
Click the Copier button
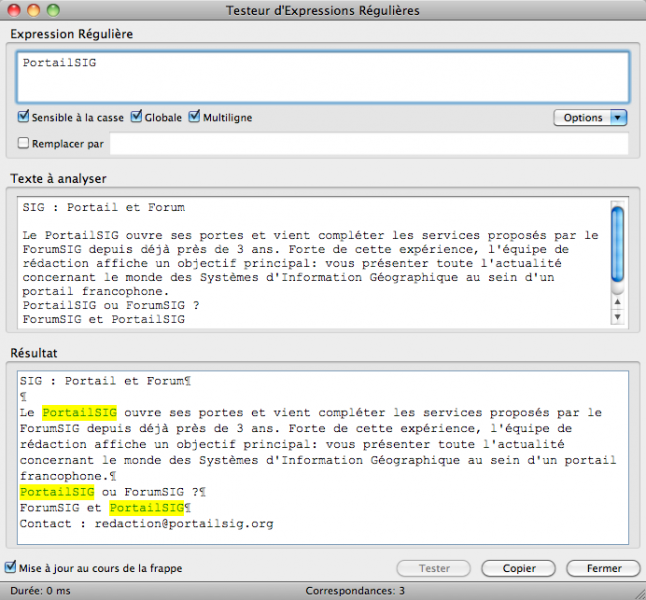(x=518, y=568)
